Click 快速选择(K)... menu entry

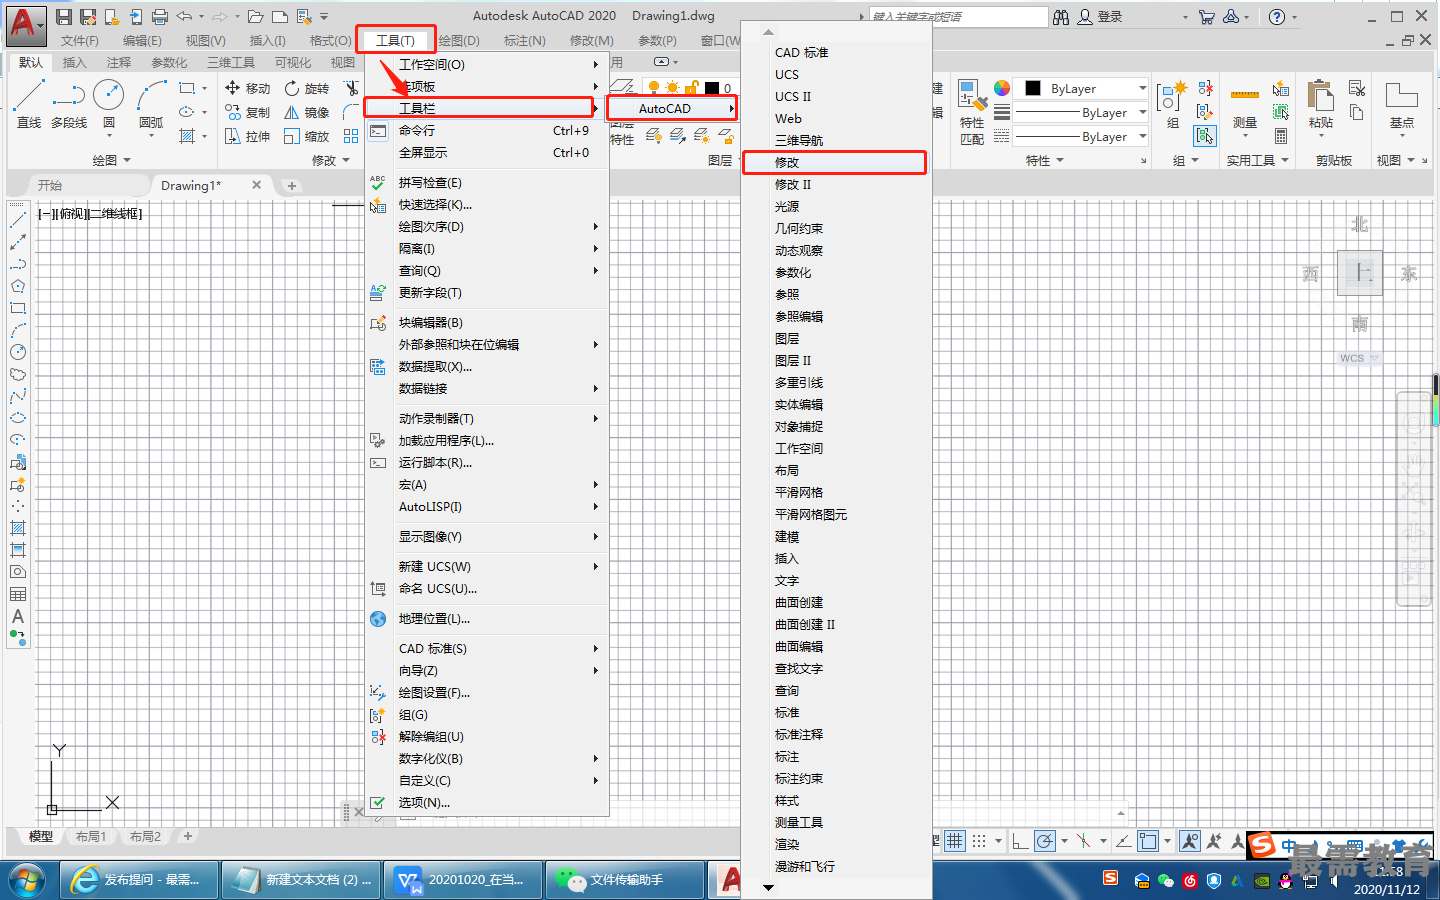coord(487,204)
